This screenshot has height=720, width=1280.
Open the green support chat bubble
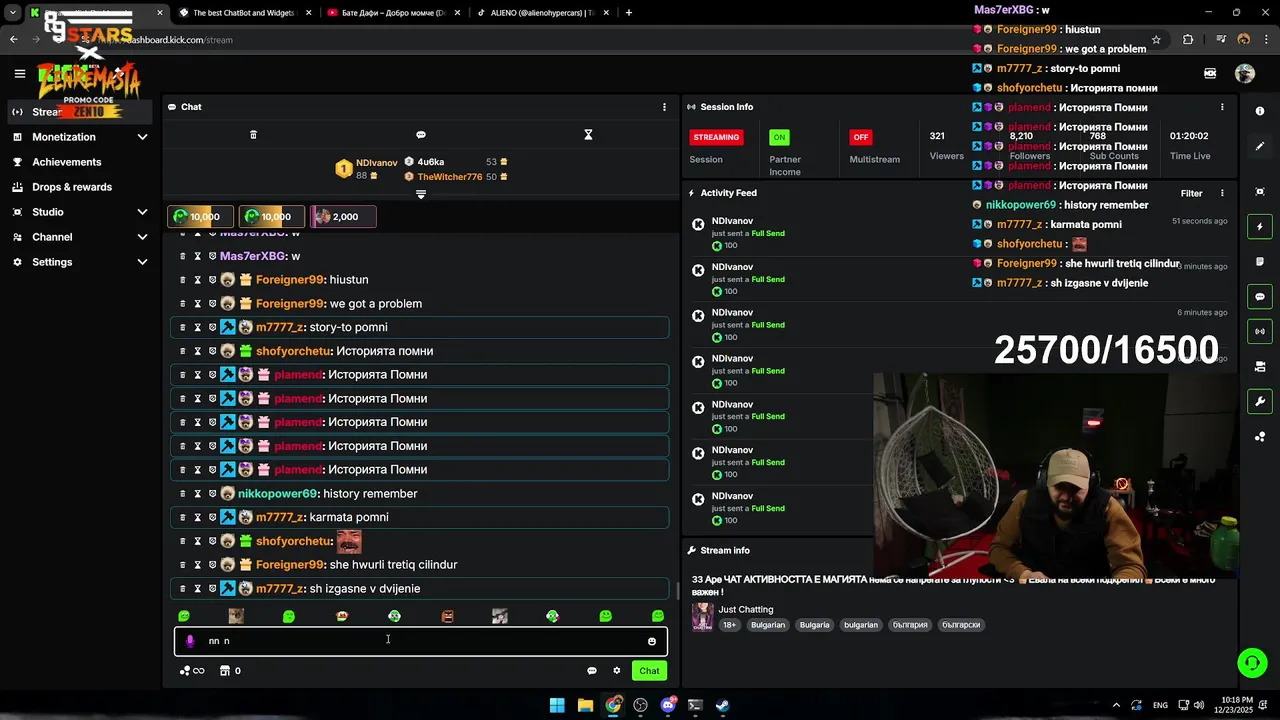(1252, 662)
